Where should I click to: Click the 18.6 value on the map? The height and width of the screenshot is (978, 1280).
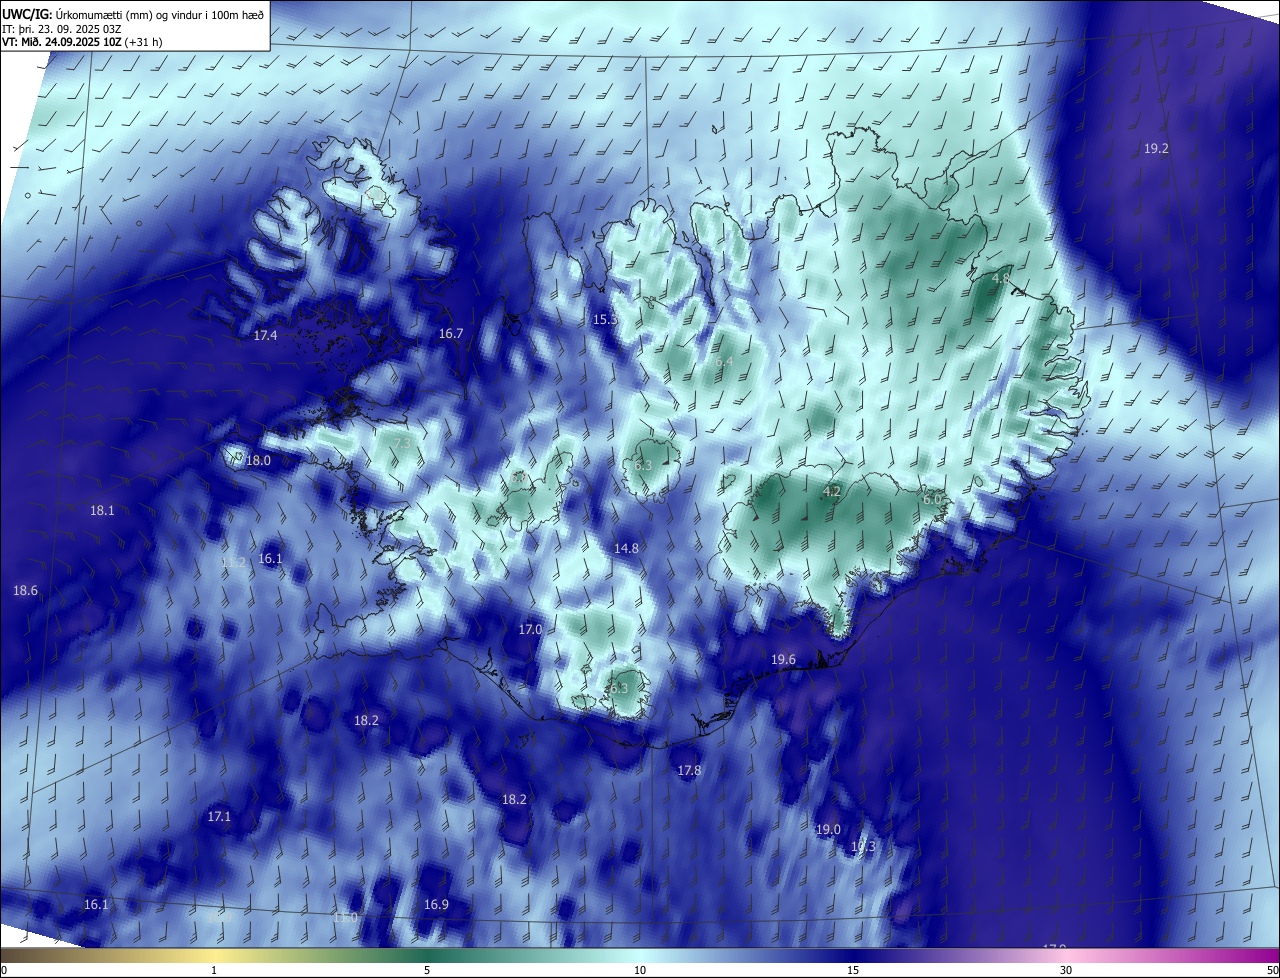(x=25, y=591)
